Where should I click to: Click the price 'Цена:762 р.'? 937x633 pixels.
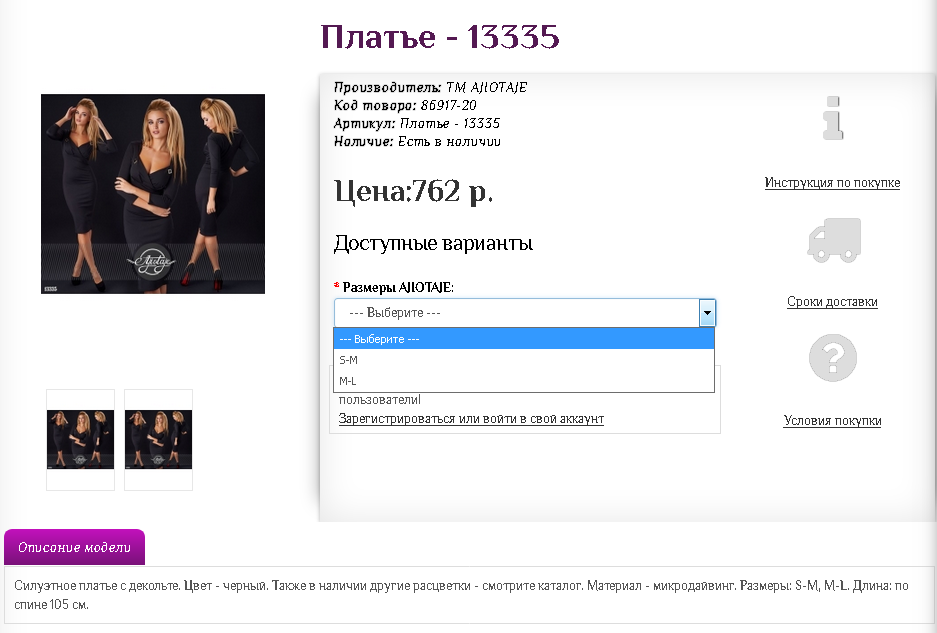(x=413, y=191)
